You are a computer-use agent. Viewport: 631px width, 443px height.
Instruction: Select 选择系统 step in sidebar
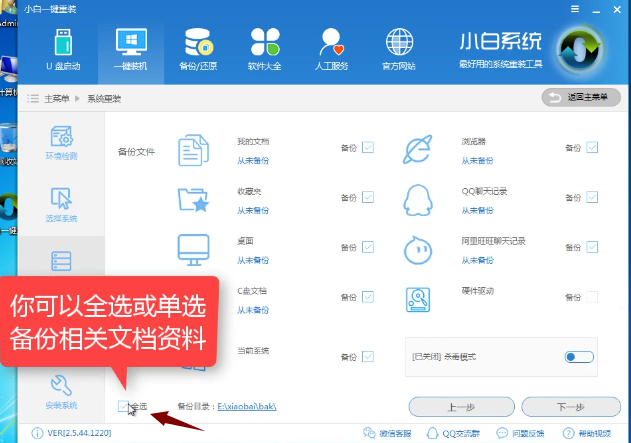click(62, 204)
